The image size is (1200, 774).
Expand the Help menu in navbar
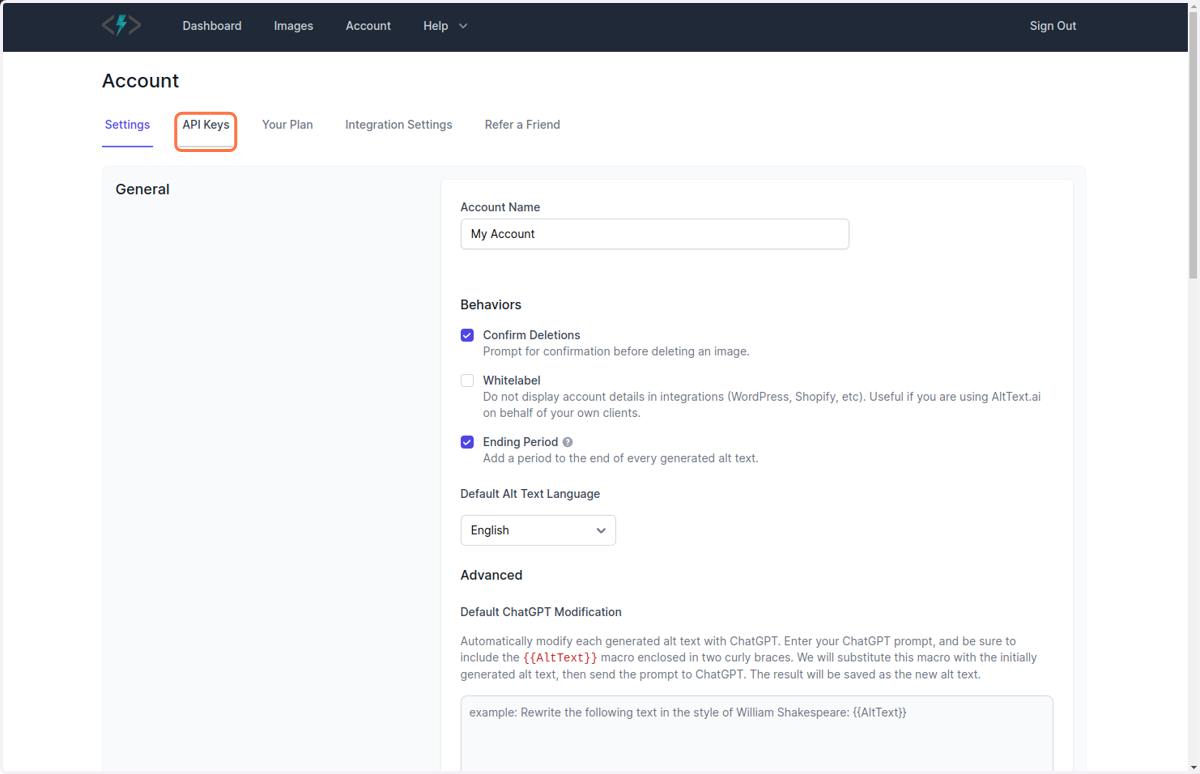tap(445, 26)
